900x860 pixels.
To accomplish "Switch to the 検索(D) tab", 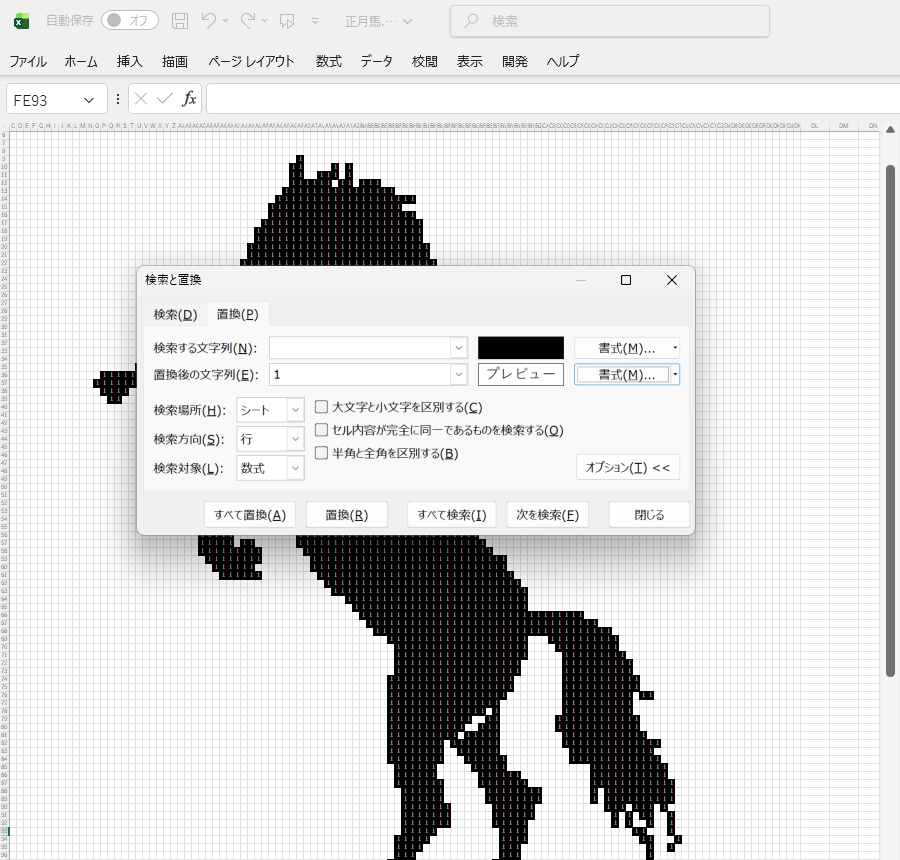I will tap(175, 314).
